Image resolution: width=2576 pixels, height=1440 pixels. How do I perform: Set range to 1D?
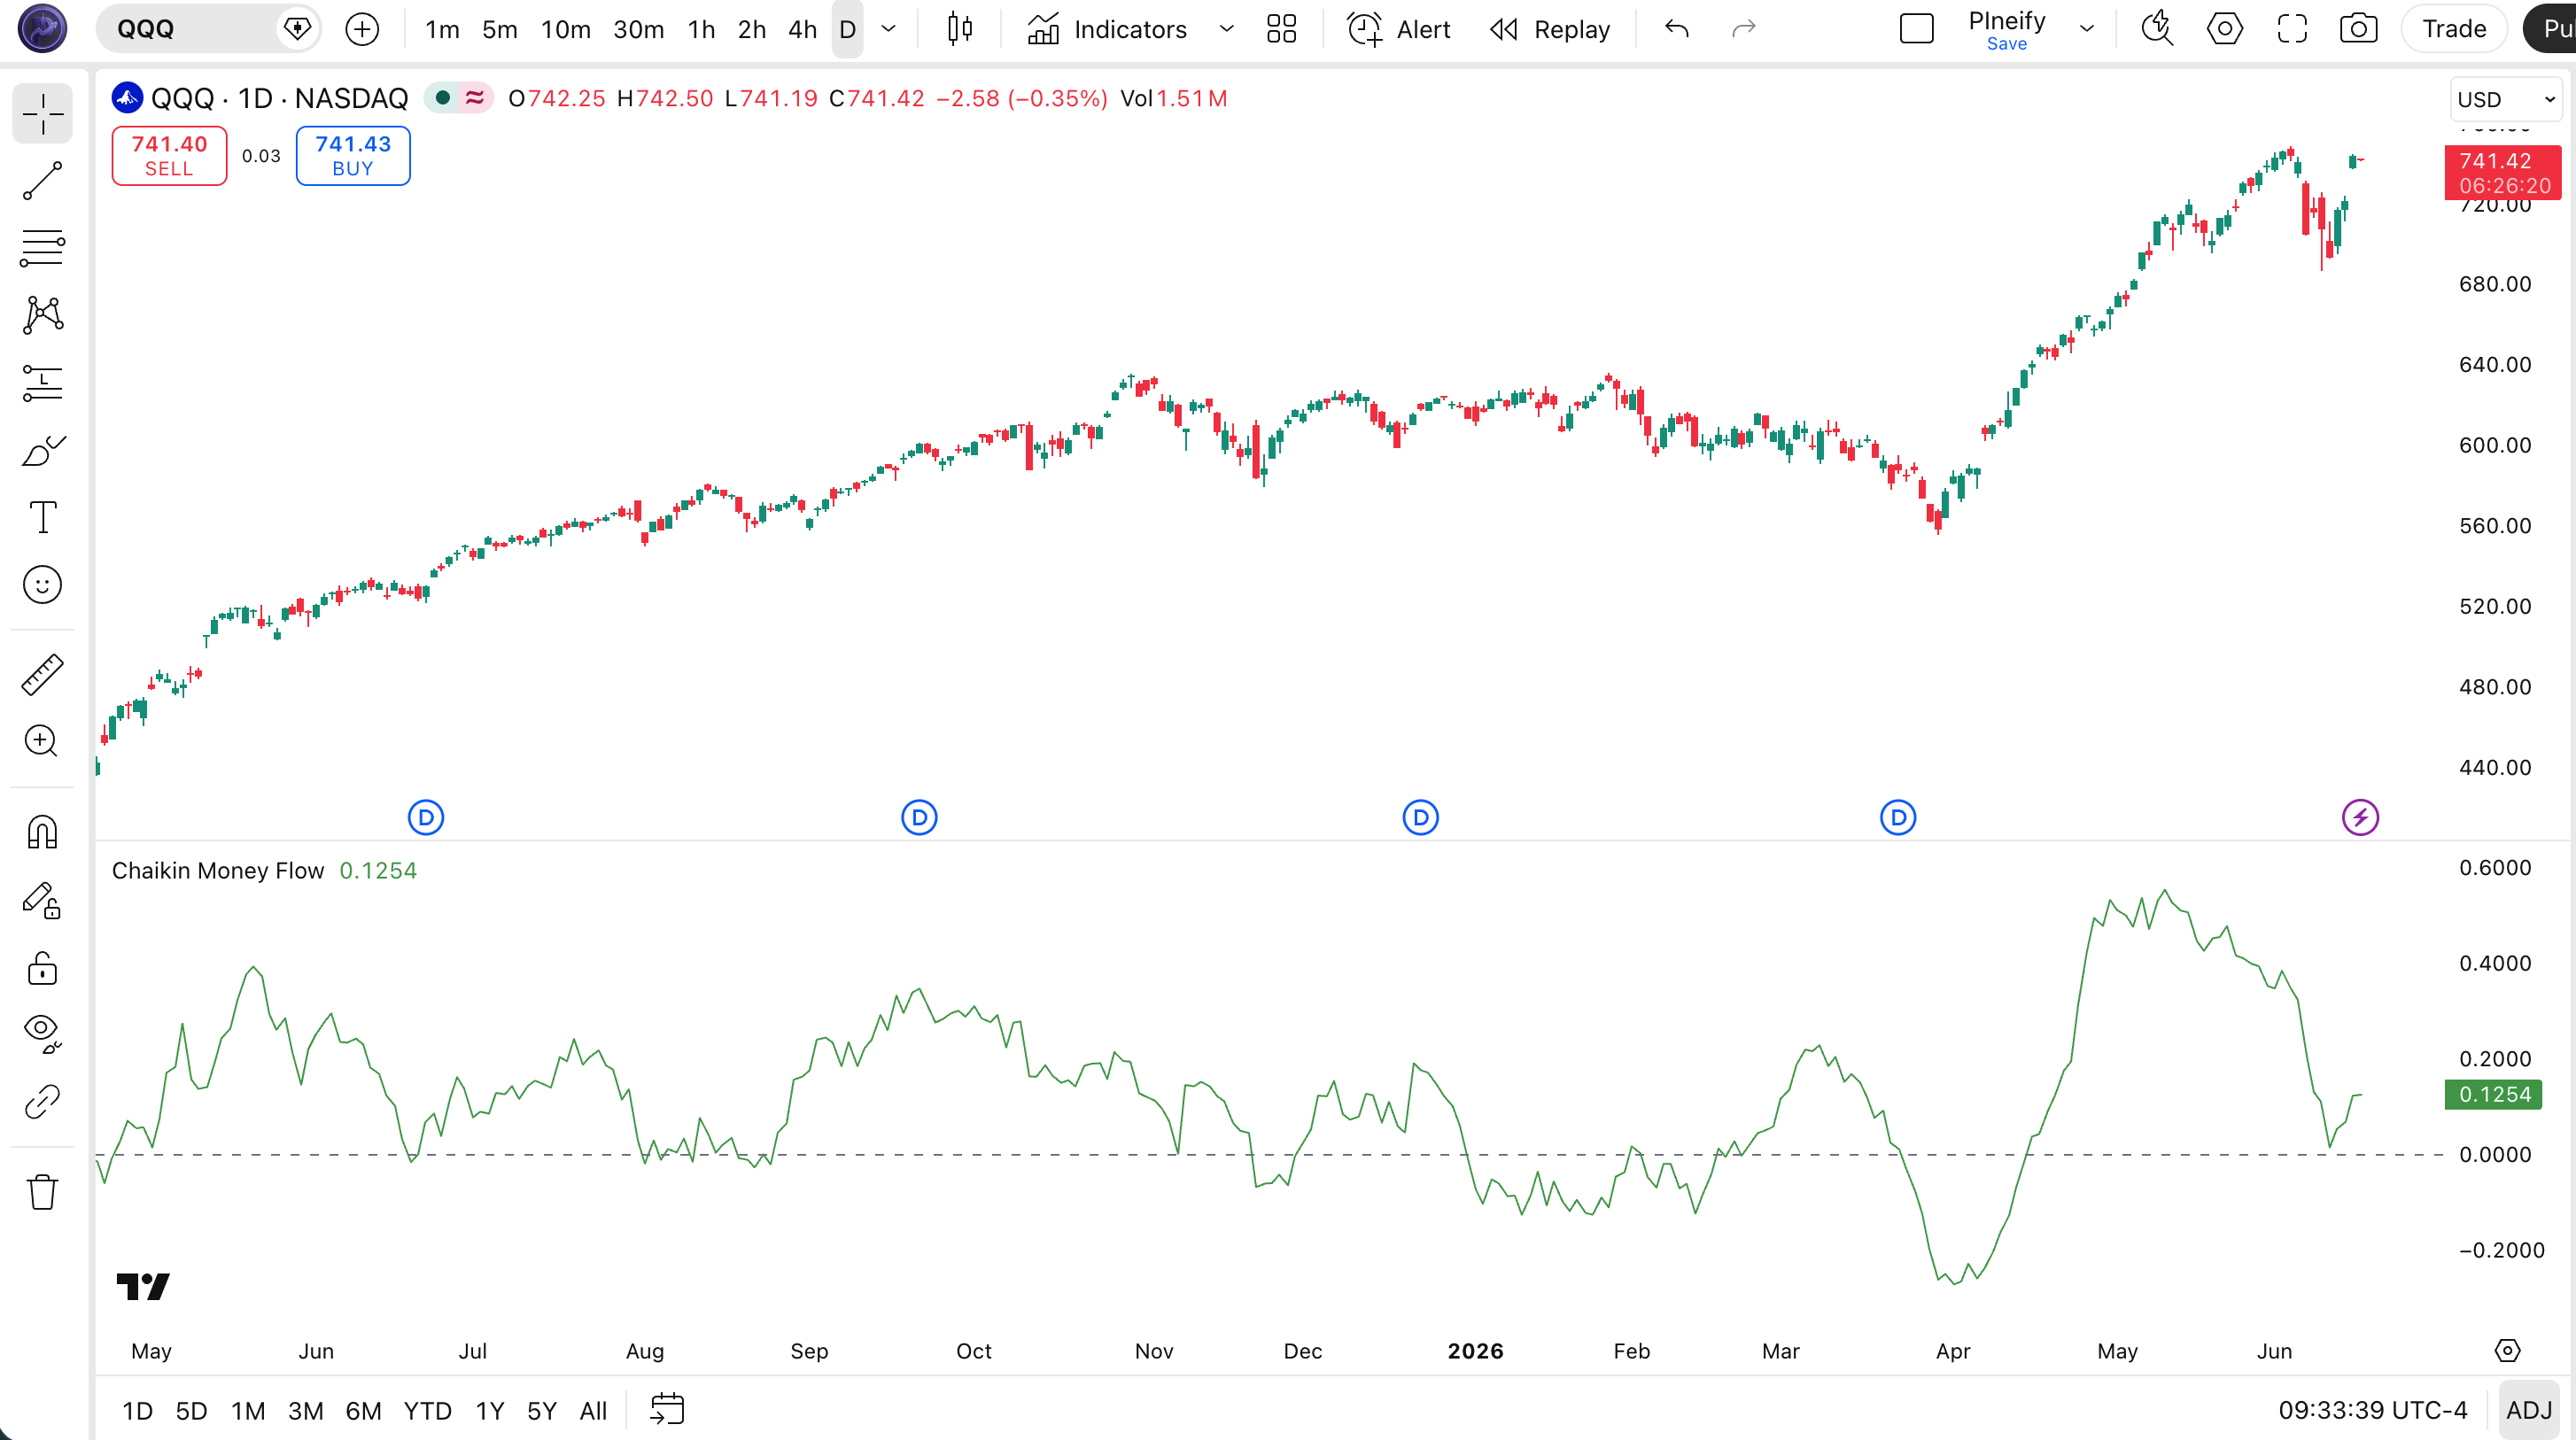tap(137, 1411)
